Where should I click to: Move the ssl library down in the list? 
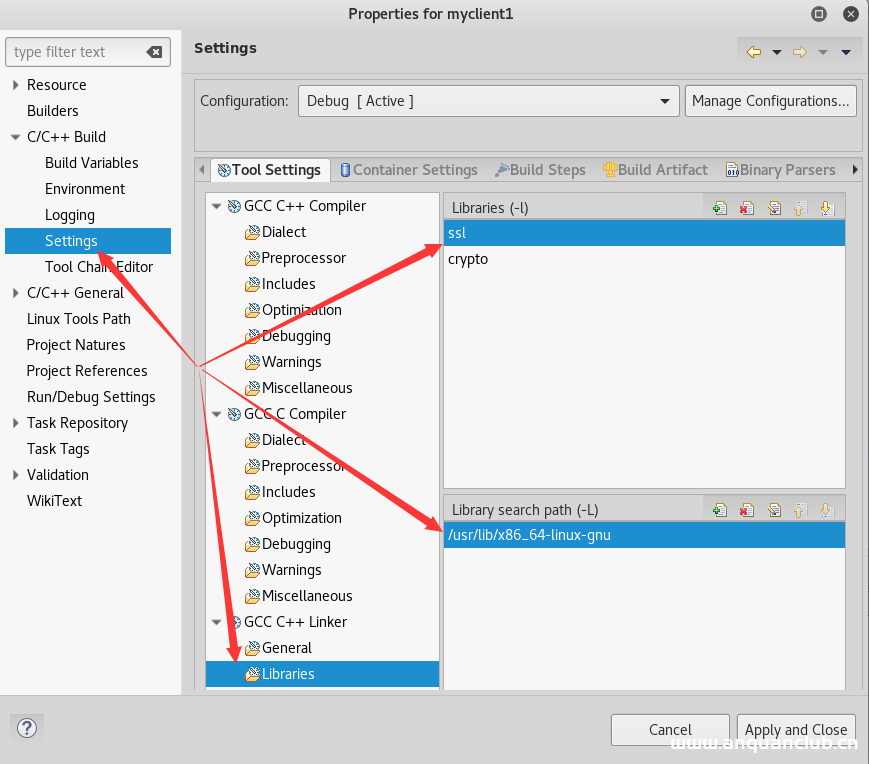click(827, 207)
